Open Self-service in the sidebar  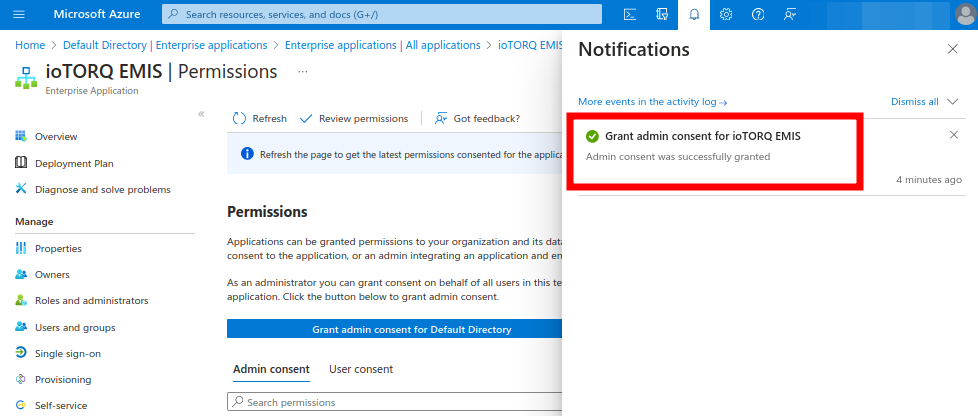61,405
